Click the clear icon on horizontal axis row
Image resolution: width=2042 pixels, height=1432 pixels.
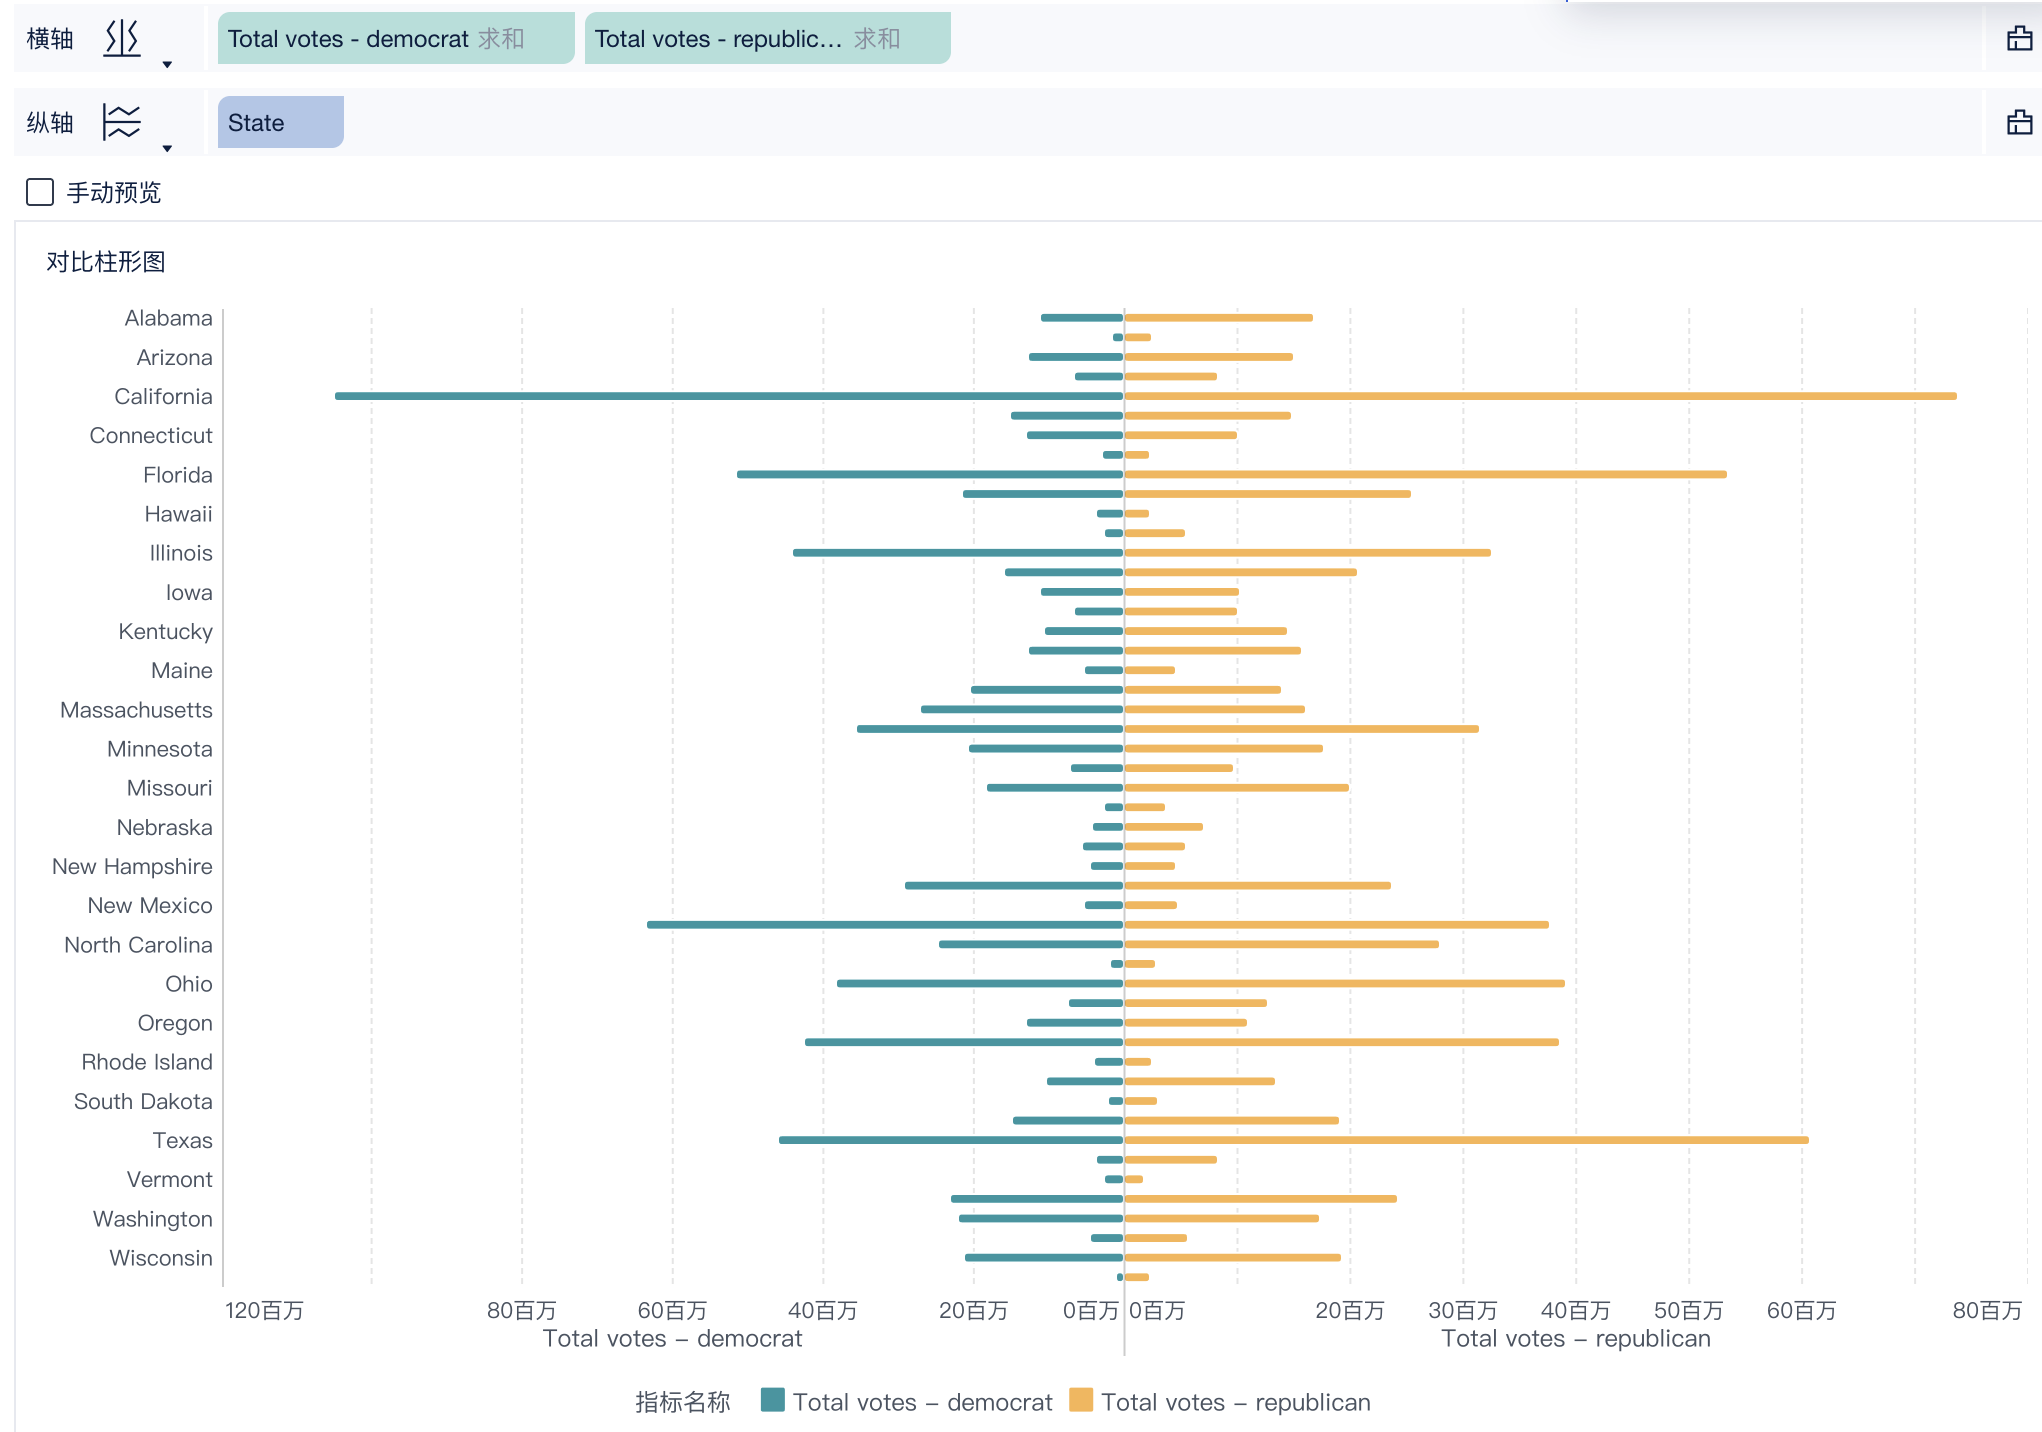pyautogui.click(x=2019, y=38)
